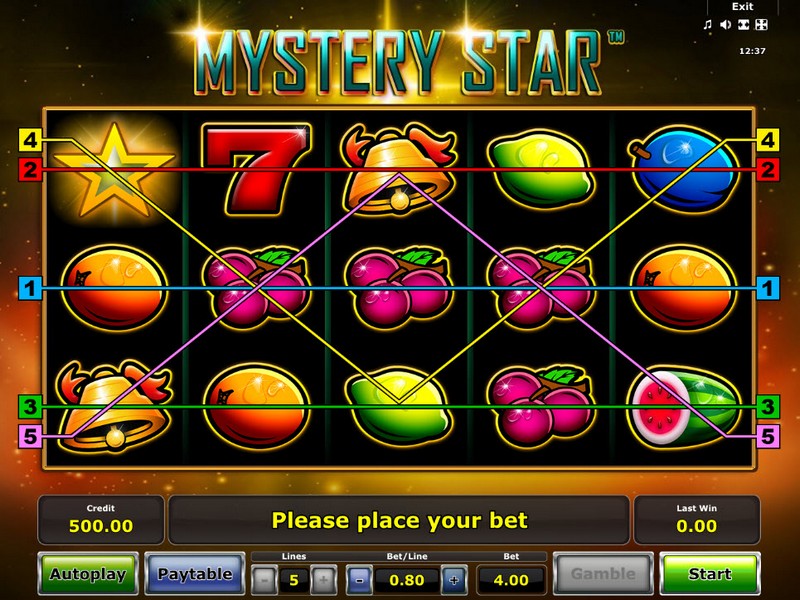This screenshot has height=600, width=800.
Task: Start the spin
Action: coord(710,573)
